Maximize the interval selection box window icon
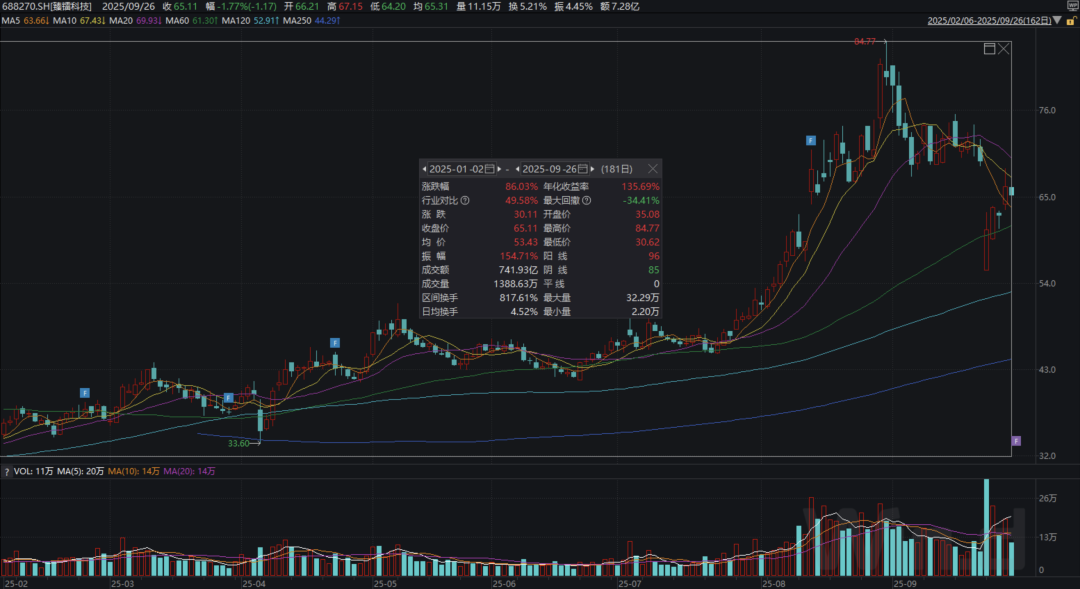Viewport: 1080px width, 589px height. (989, 48)
